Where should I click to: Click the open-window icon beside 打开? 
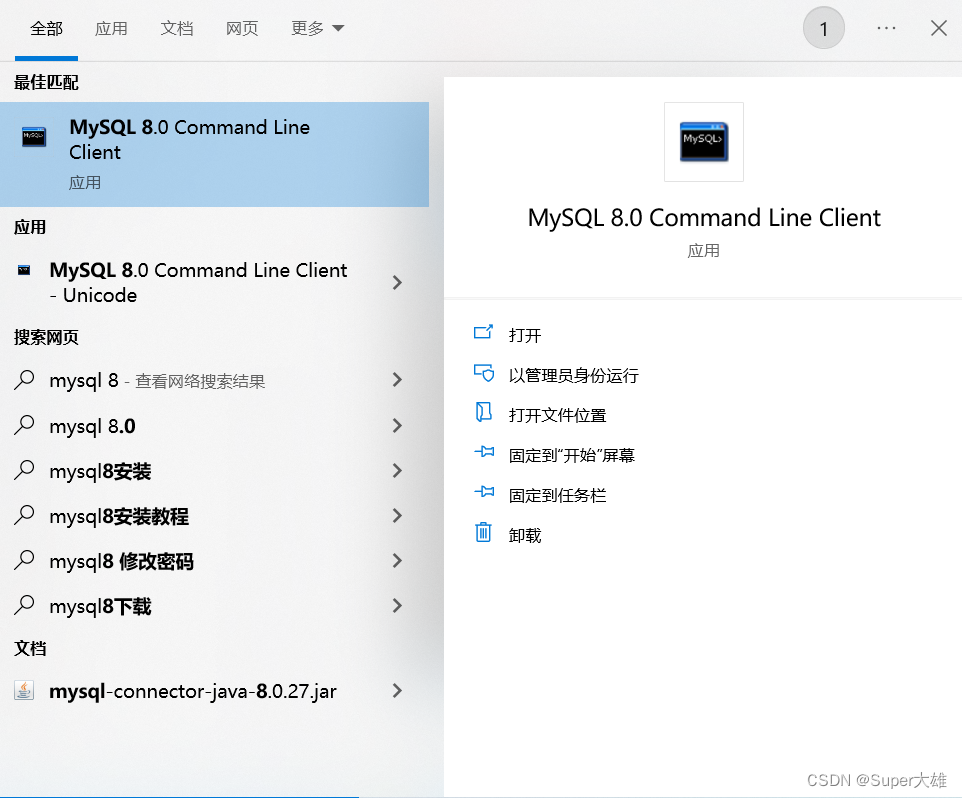(x=483, y=332)
